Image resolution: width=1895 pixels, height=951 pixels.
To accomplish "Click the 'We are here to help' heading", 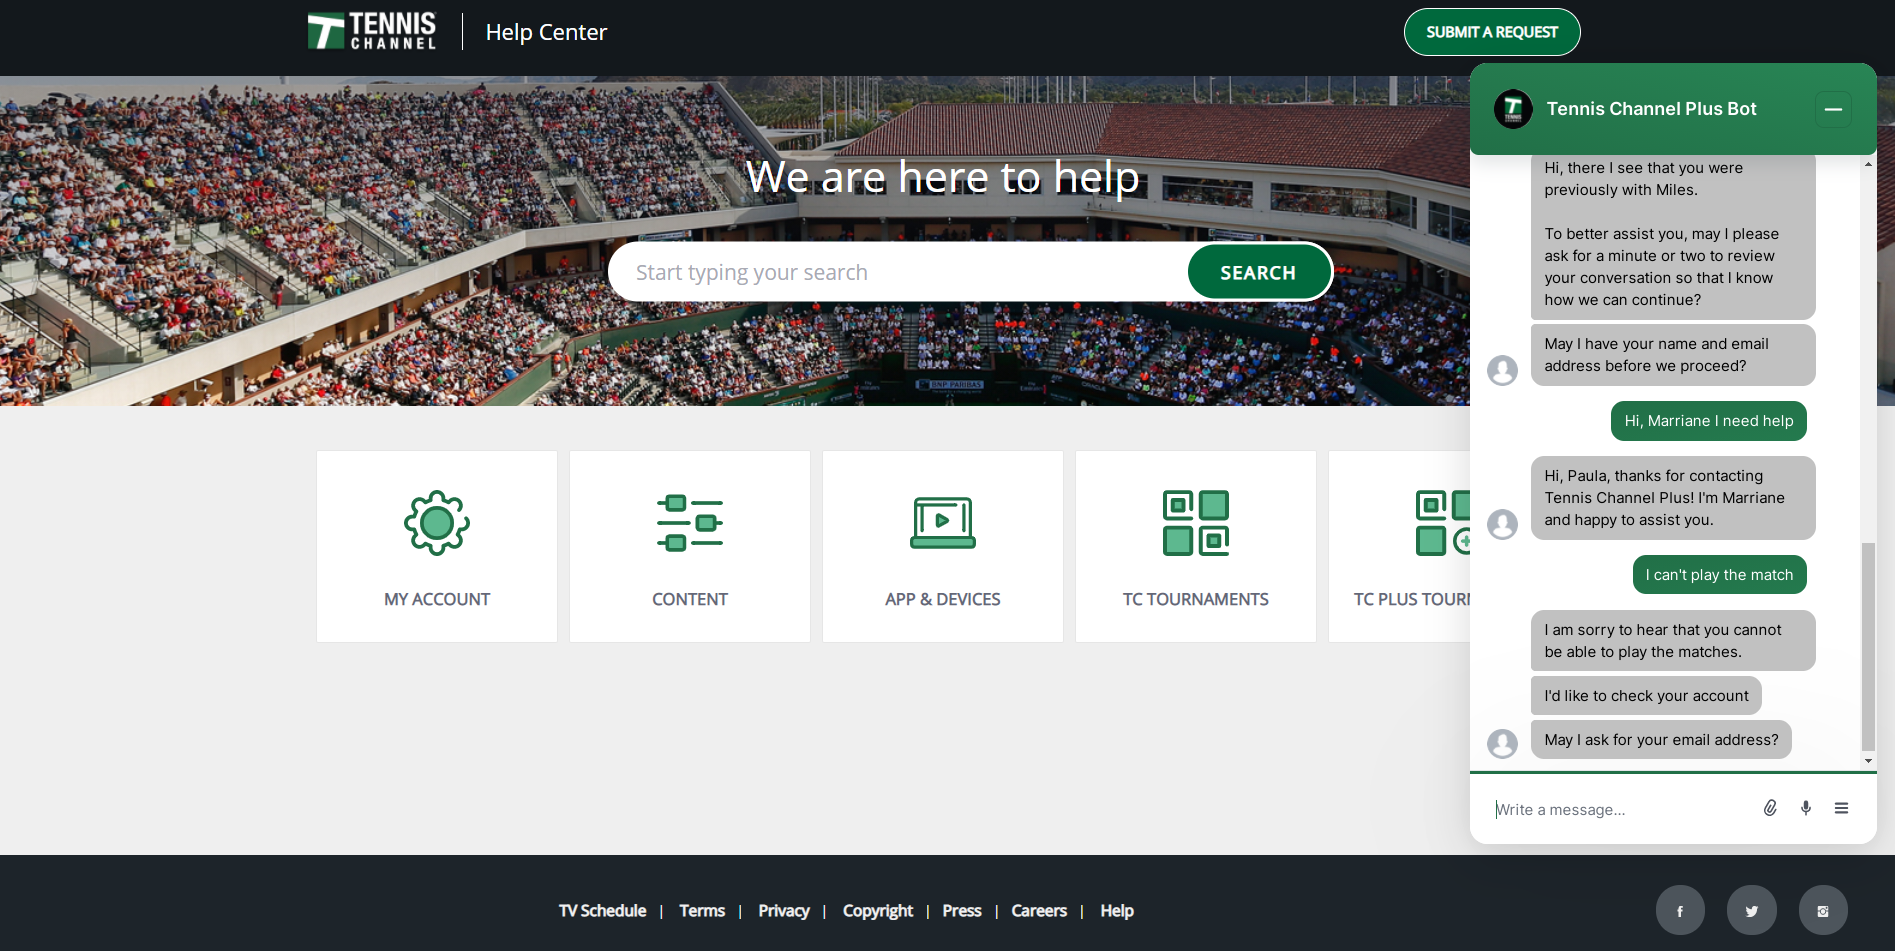I will pyautogui.click(x=943, y=177).
